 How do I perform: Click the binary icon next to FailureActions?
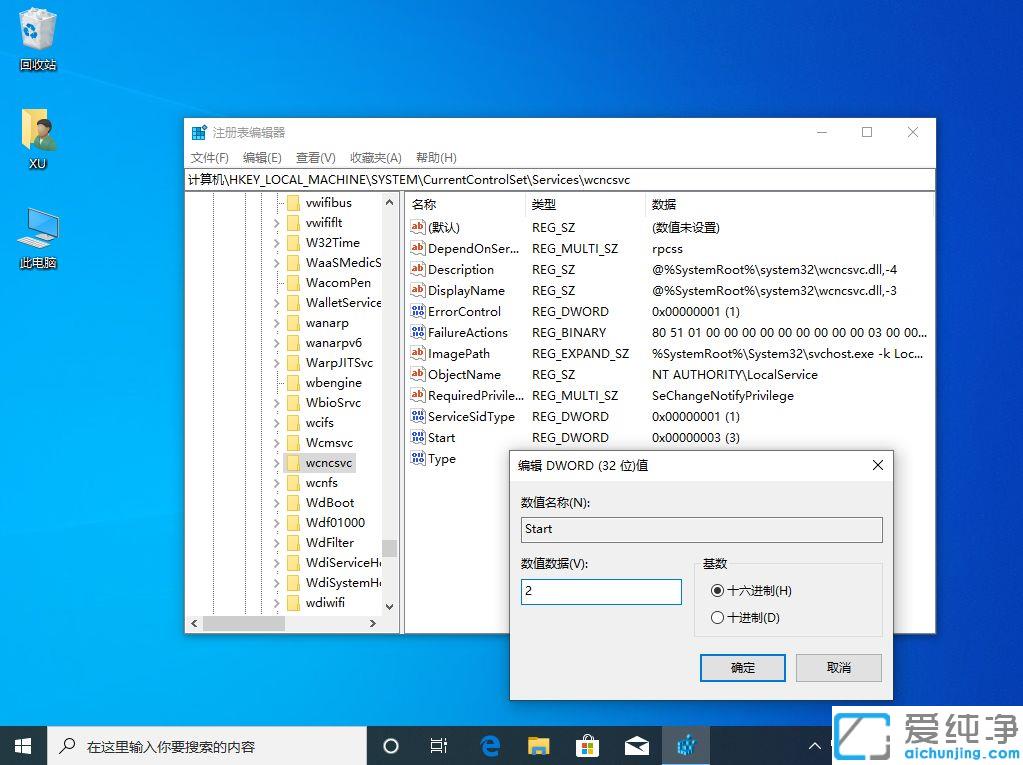pos(419,332)
